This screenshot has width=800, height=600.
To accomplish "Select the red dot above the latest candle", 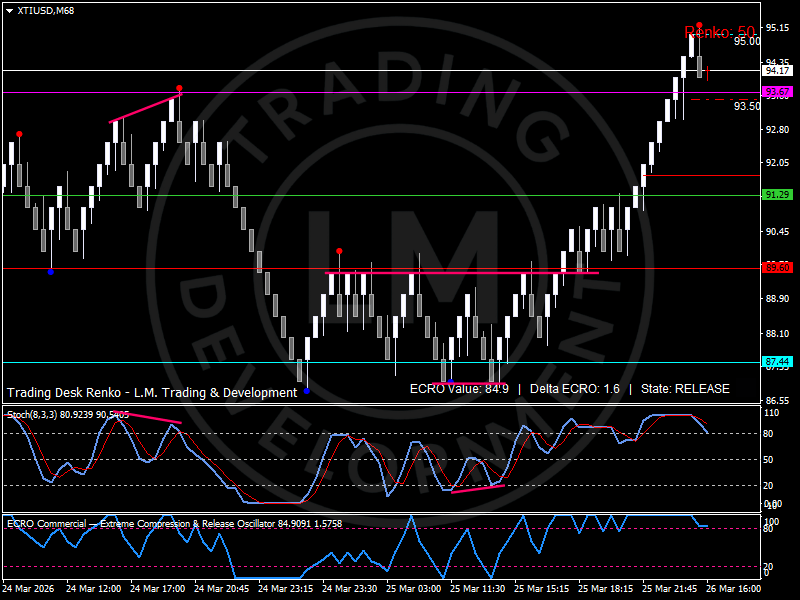I will pos(699,25).
